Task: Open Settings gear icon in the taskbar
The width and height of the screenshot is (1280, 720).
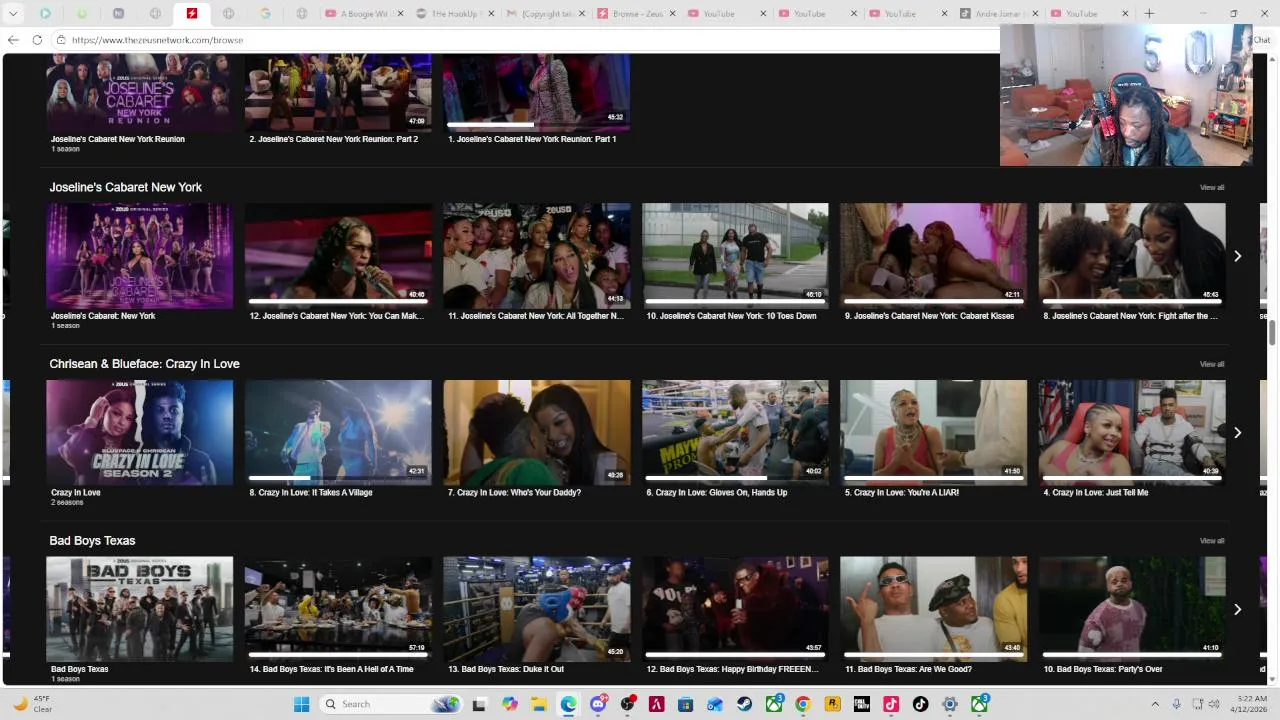Action: [949, 704]
